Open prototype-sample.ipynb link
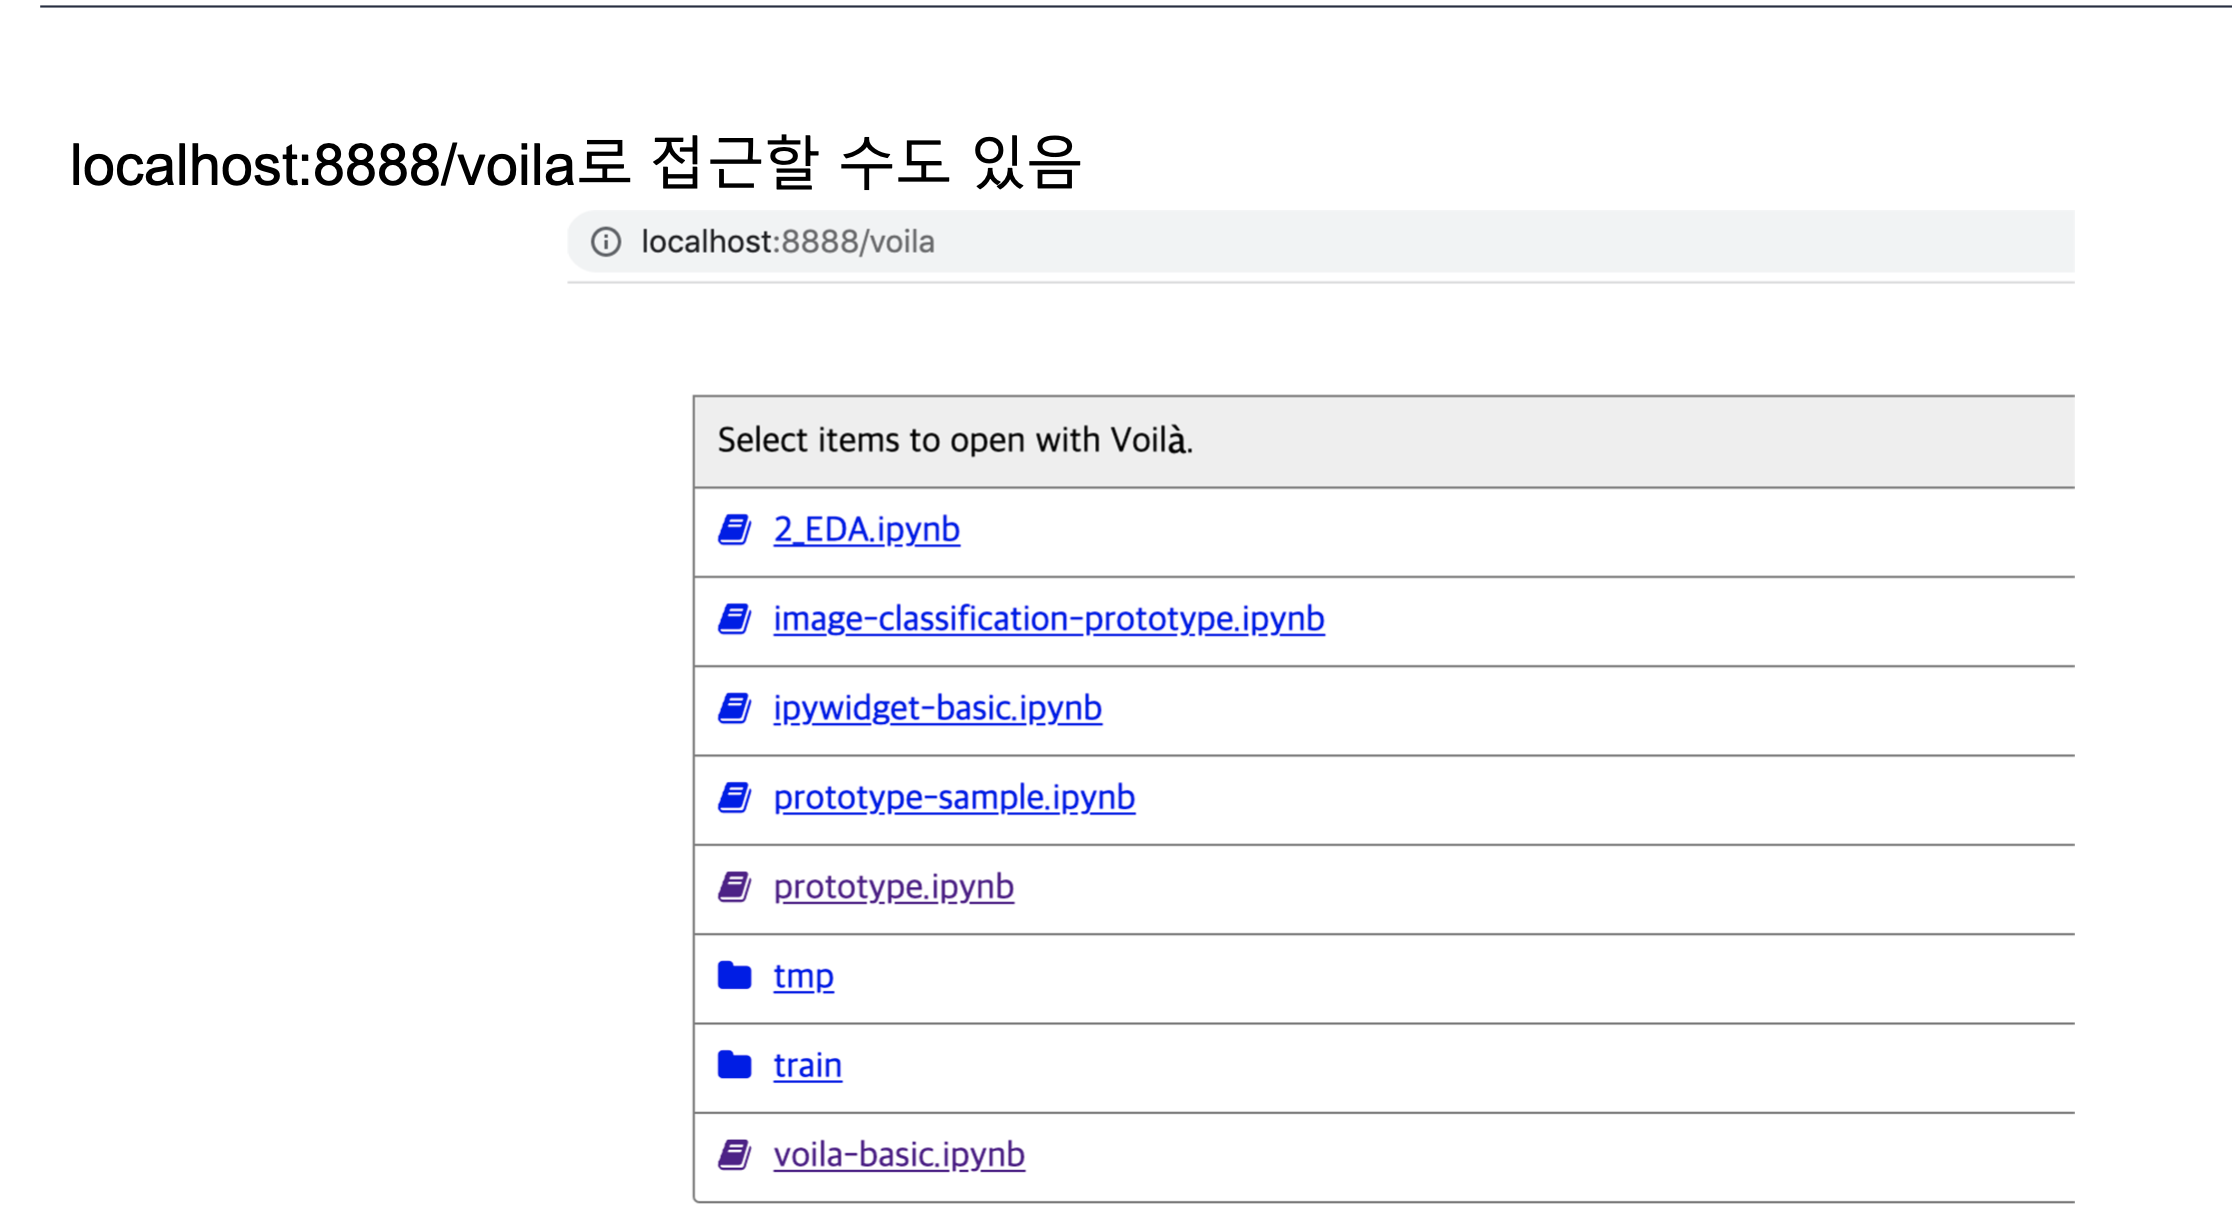Viewport: 2232px width, 1208px height. coord(954,797)
